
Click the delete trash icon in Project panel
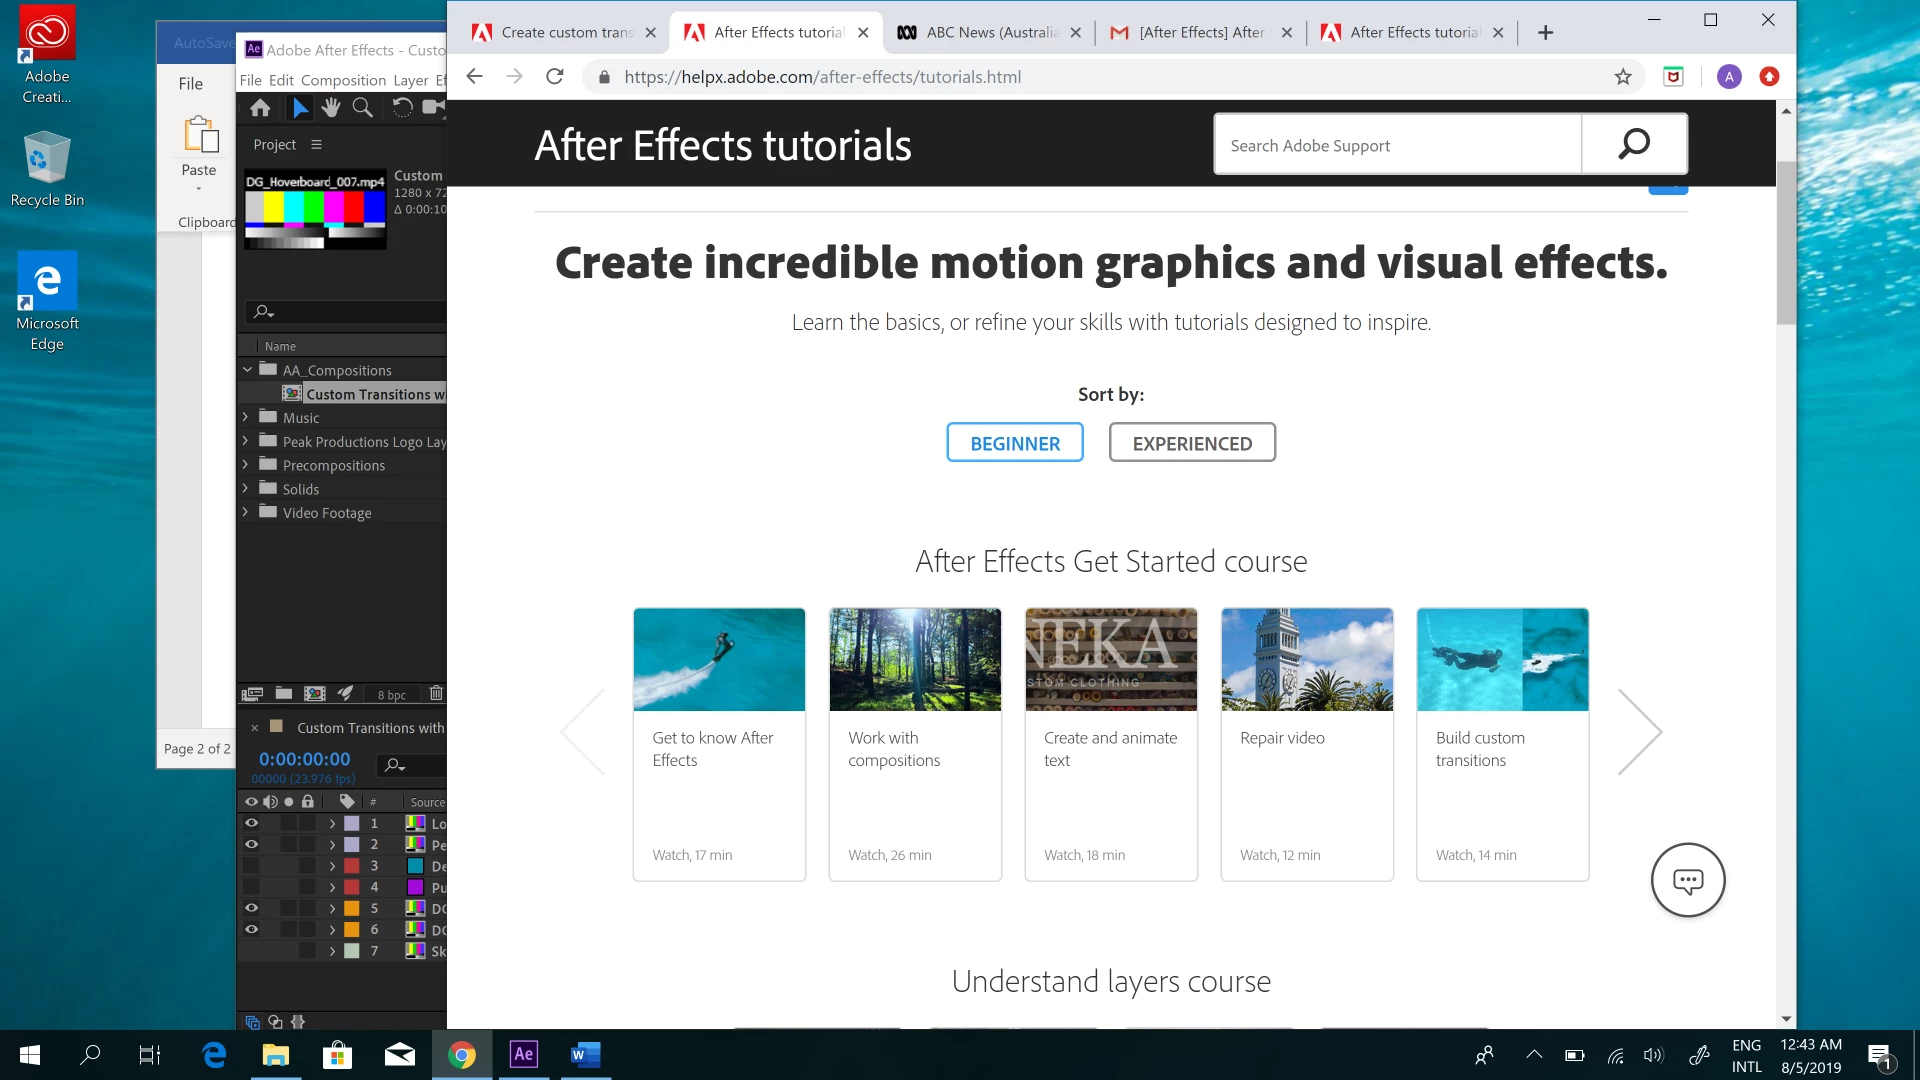click(x=436, y=694)
